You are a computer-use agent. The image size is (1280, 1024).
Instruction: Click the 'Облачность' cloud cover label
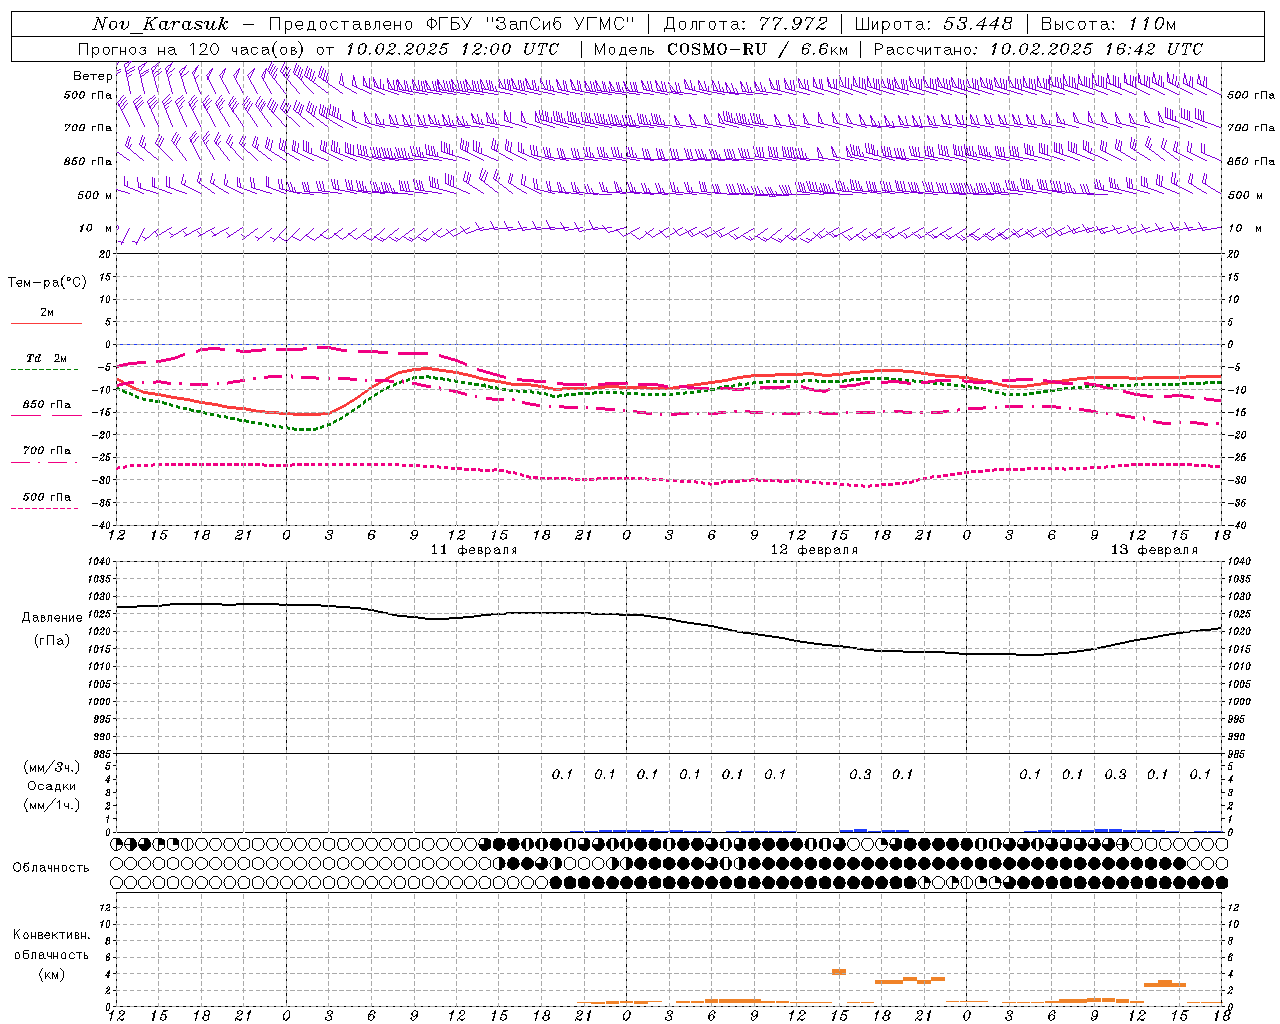[51, 868]
